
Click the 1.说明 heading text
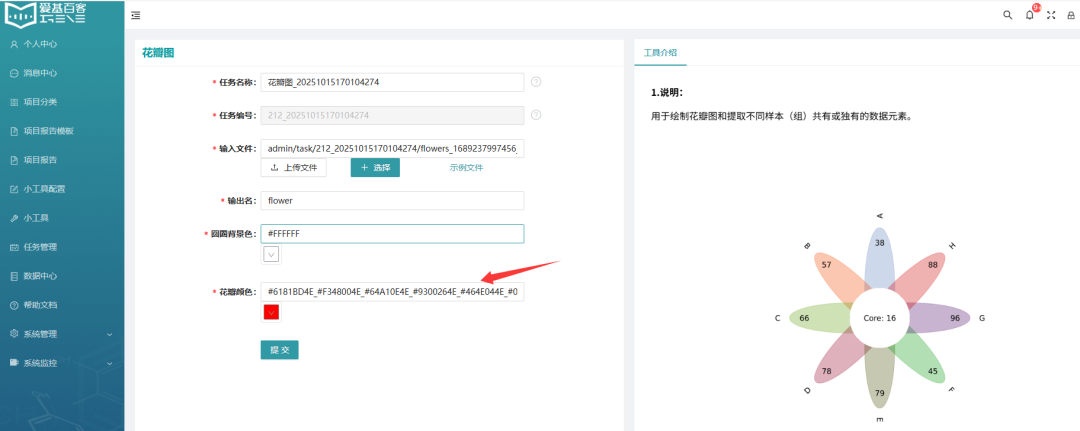coord(667,92)
